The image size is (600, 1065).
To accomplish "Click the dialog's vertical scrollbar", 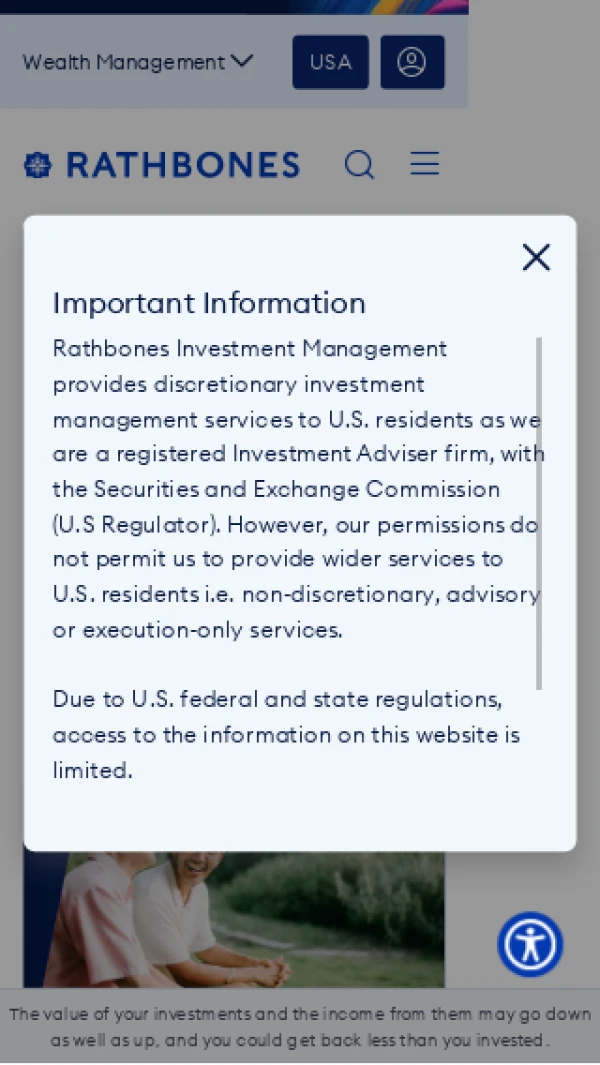I will click(x=539, y=513).
